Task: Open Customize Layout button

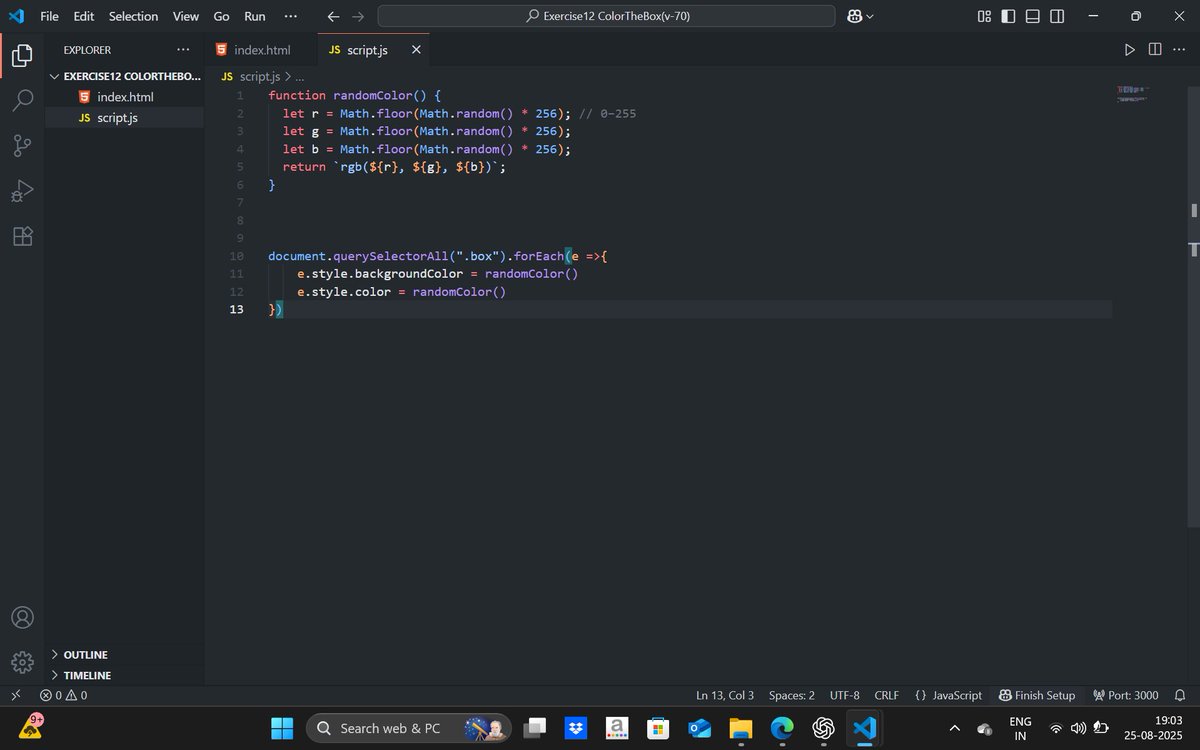Action: click(984, 17)
